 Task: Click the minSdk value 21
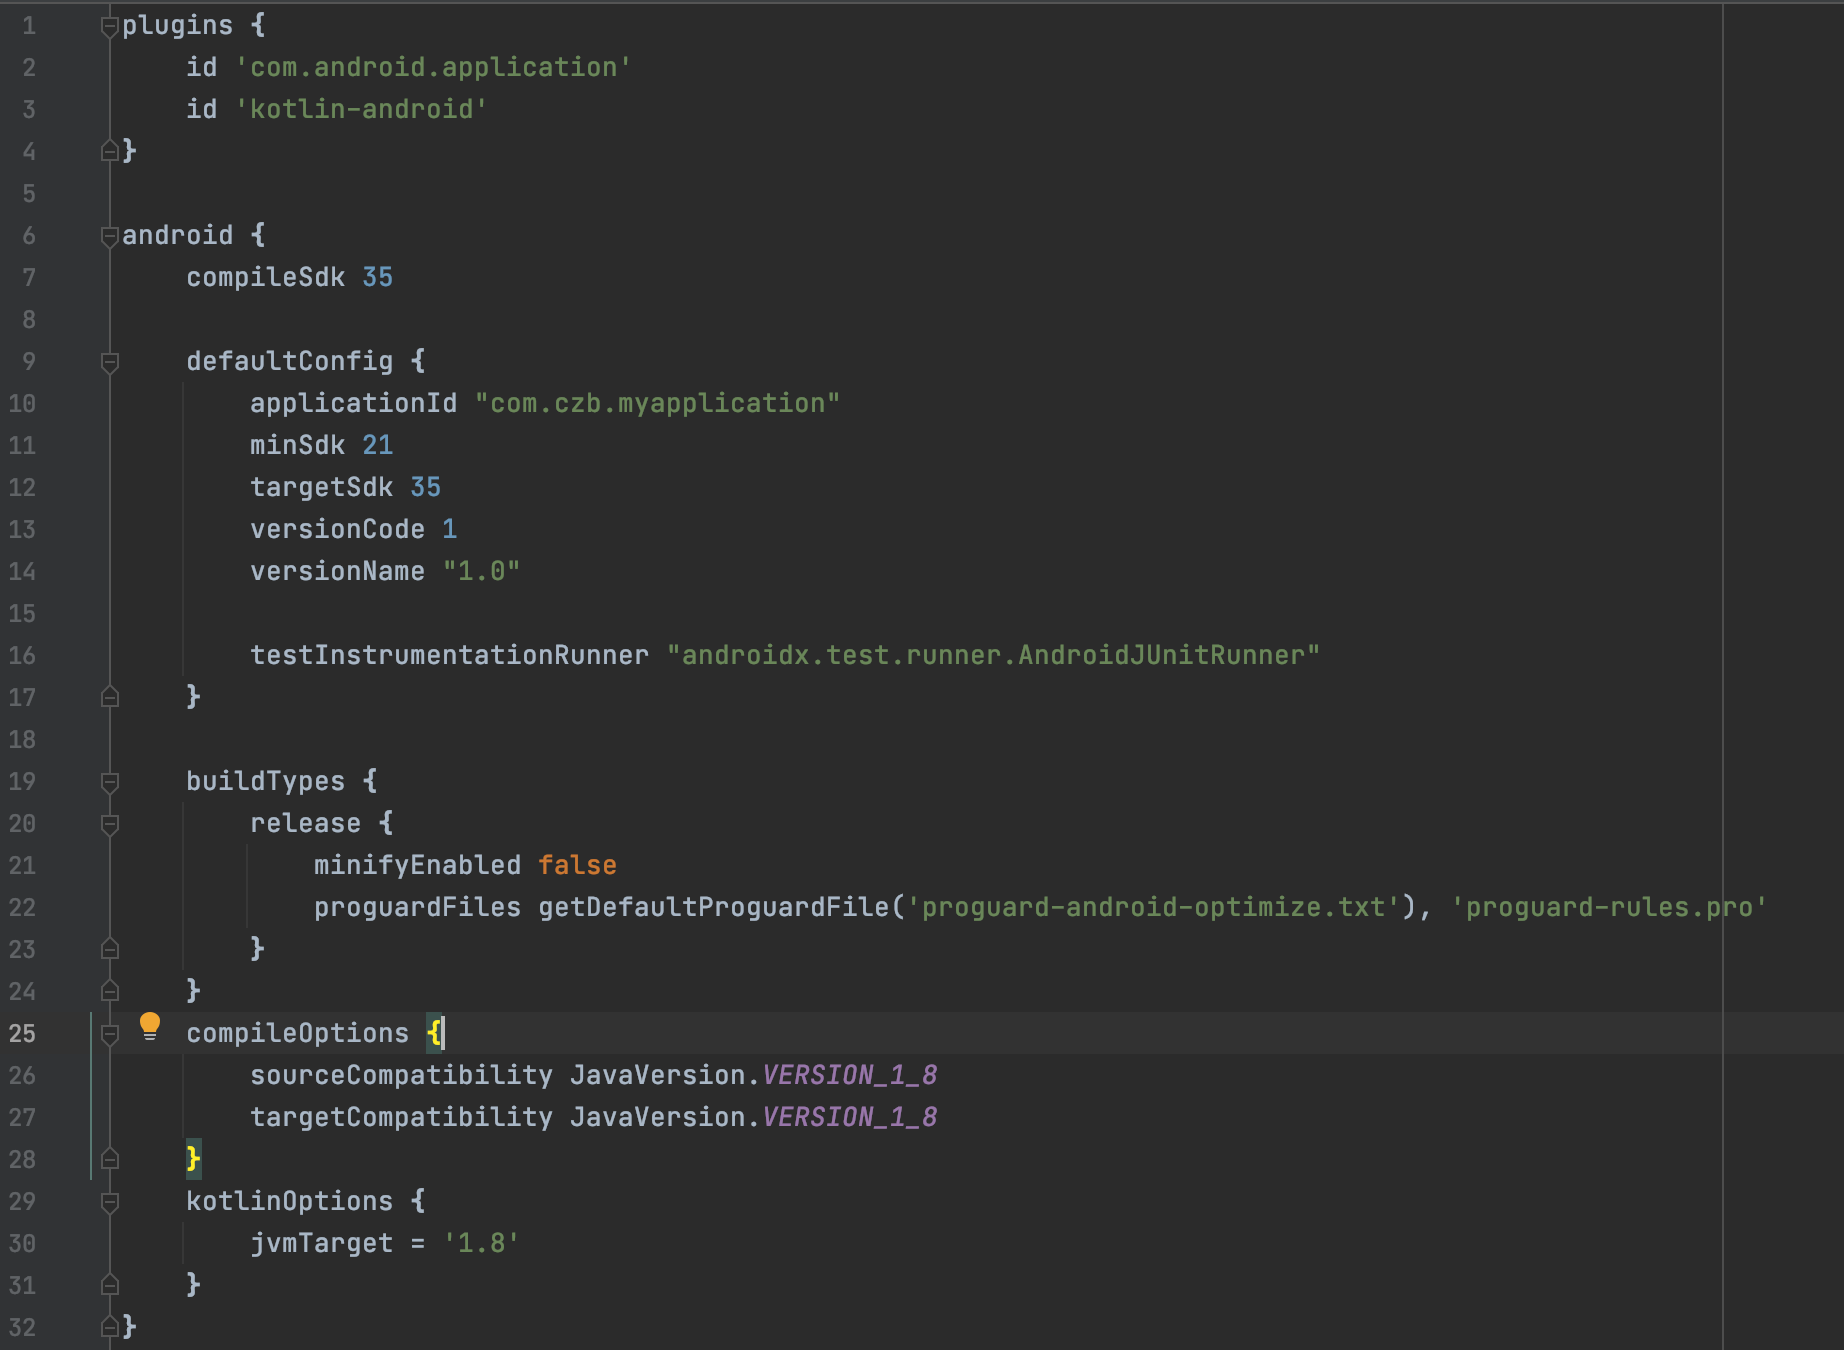coord(380,445)
